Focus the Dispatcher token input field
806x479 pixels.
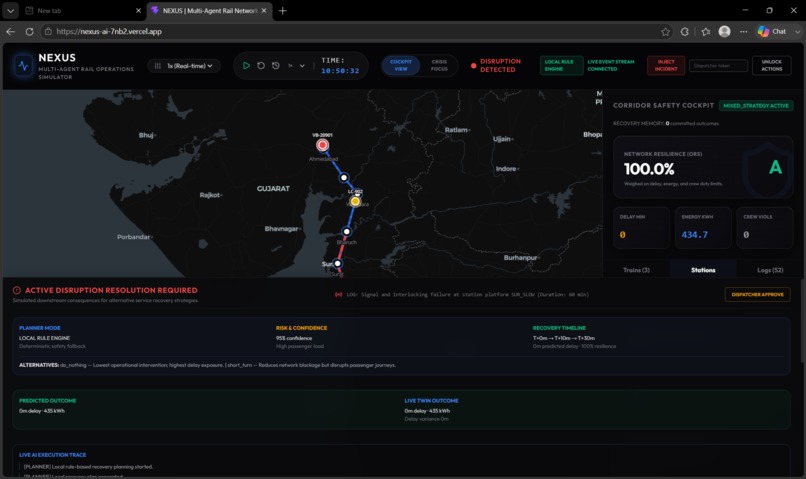point(718,65)
